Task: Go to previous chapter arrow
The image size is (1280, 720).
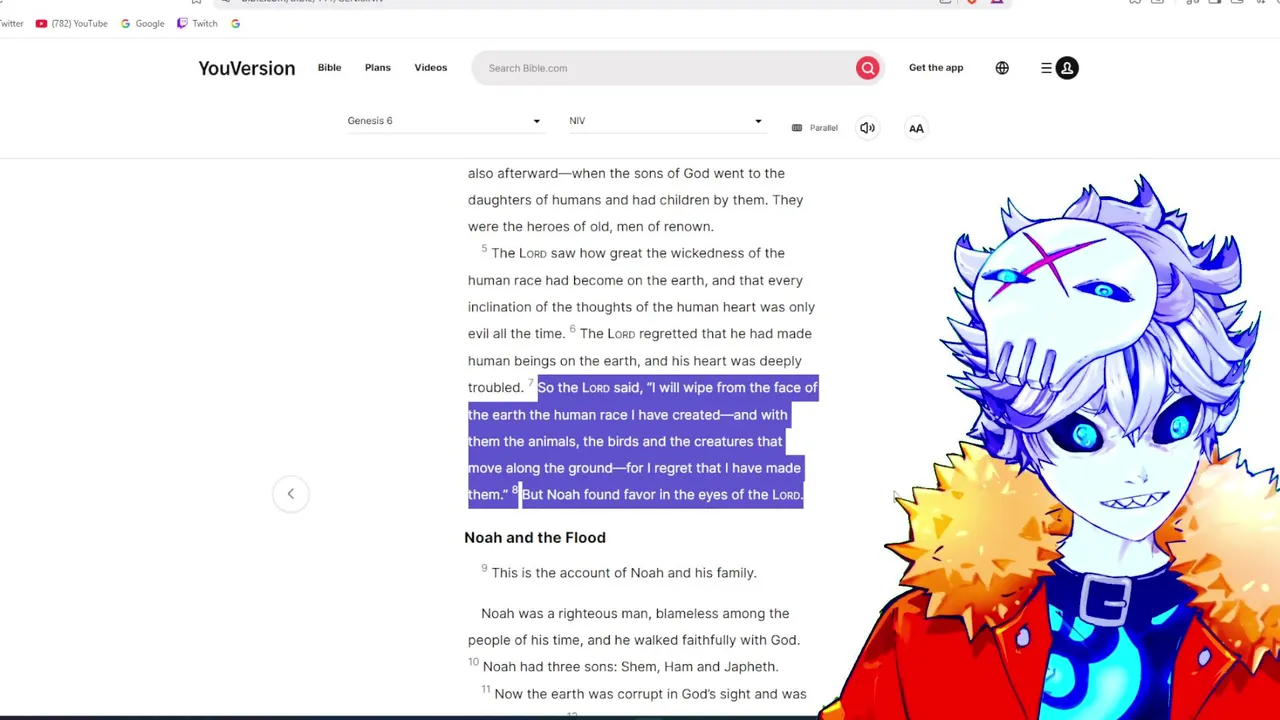Action: click(290, 493)
